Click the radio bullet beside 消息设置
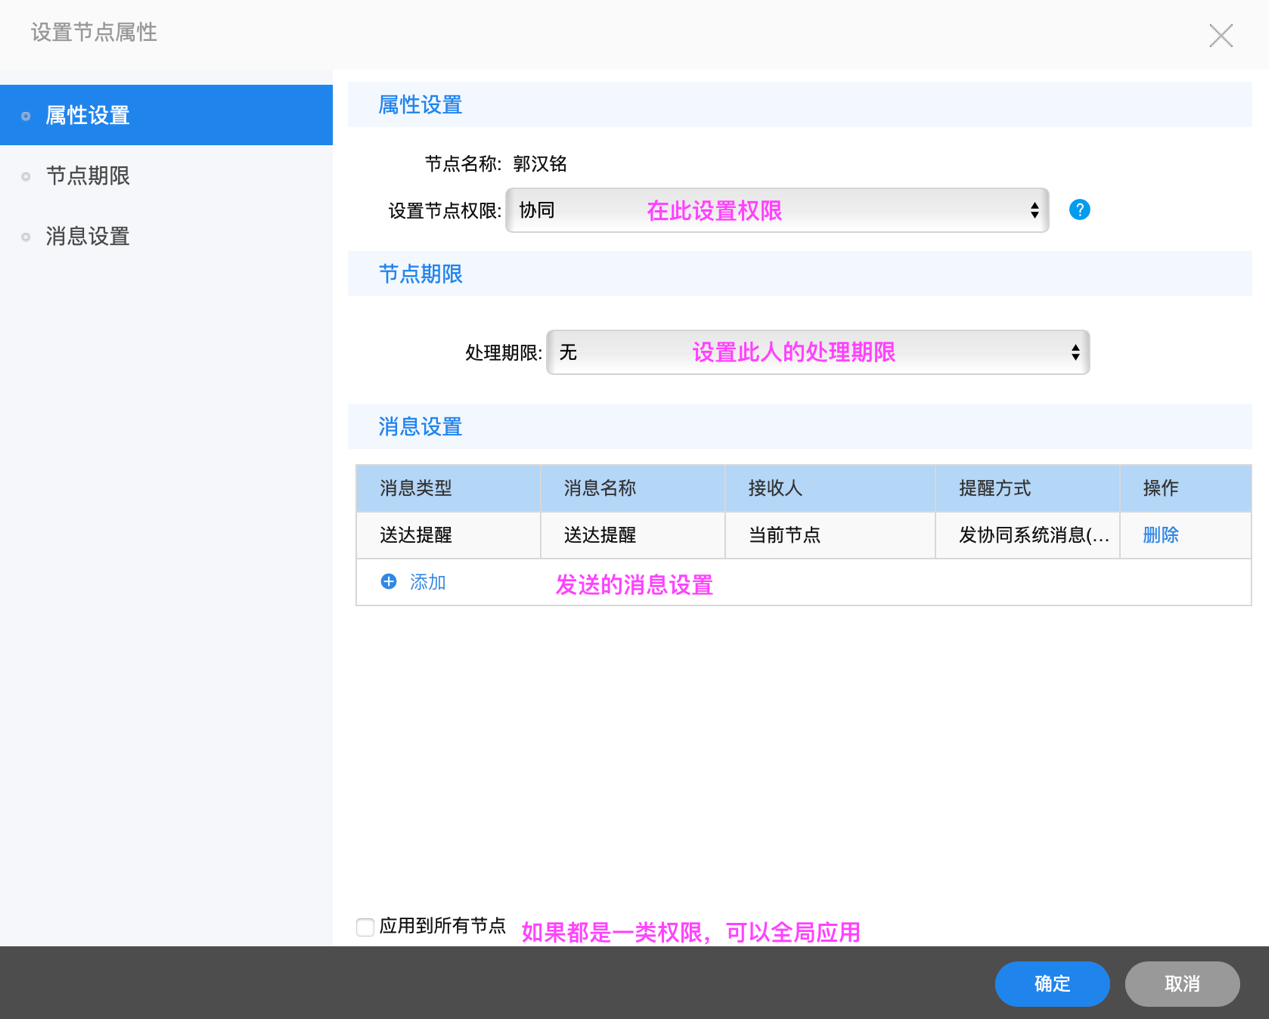Screen dimensions: 1269x1019 pos(24,236)
